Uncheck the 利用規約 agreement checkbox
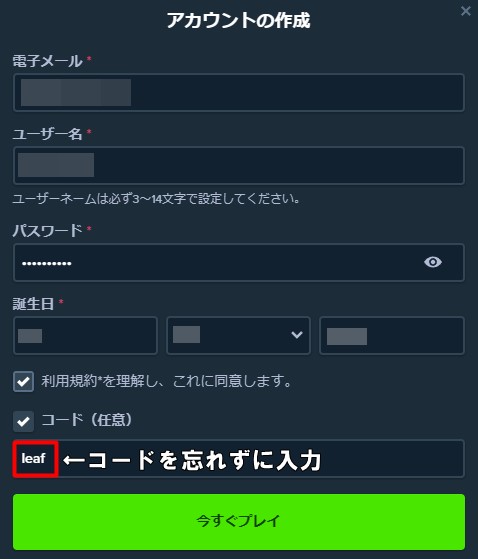This screenshot has height=559, width=478. point(24,381)
